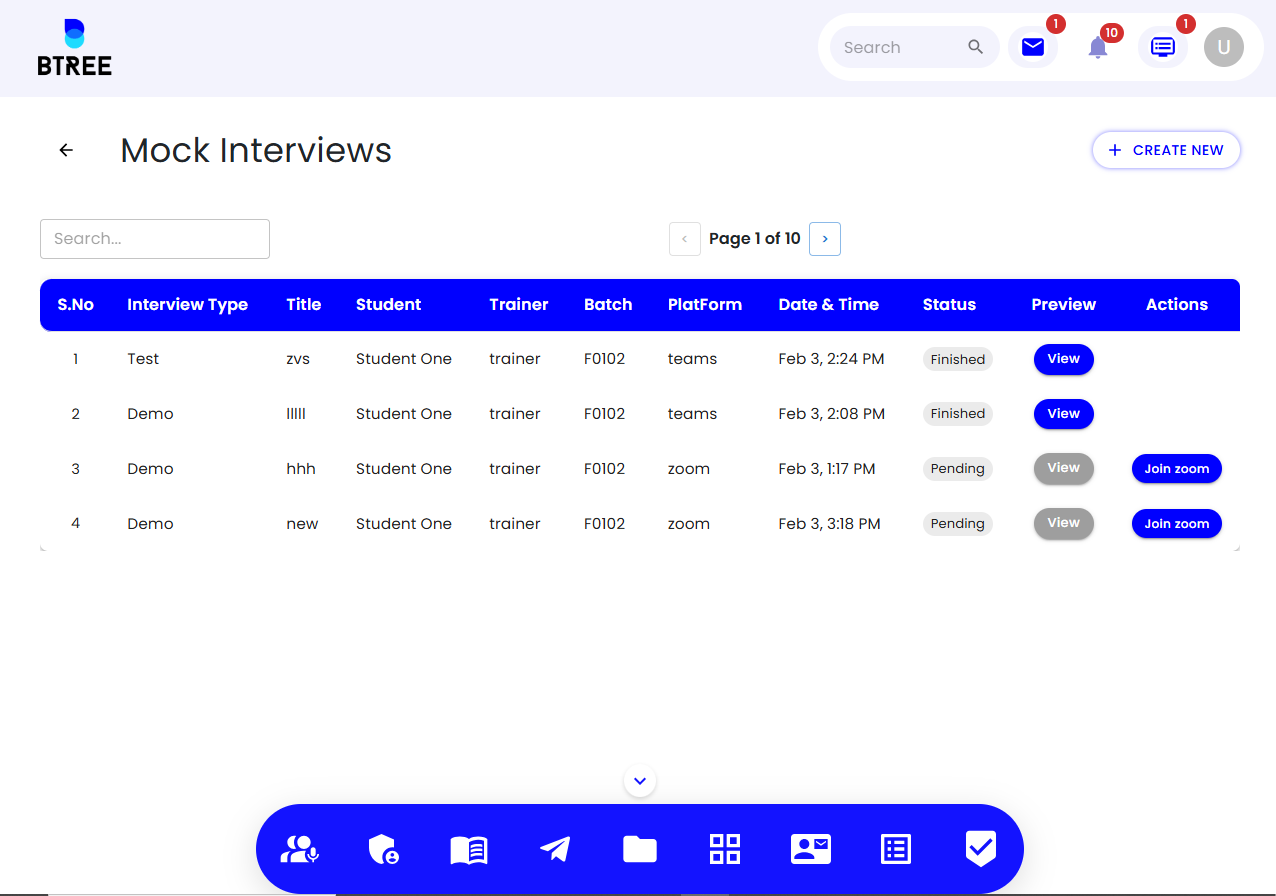Open the checkmark badge dock icon

(981, 849)
